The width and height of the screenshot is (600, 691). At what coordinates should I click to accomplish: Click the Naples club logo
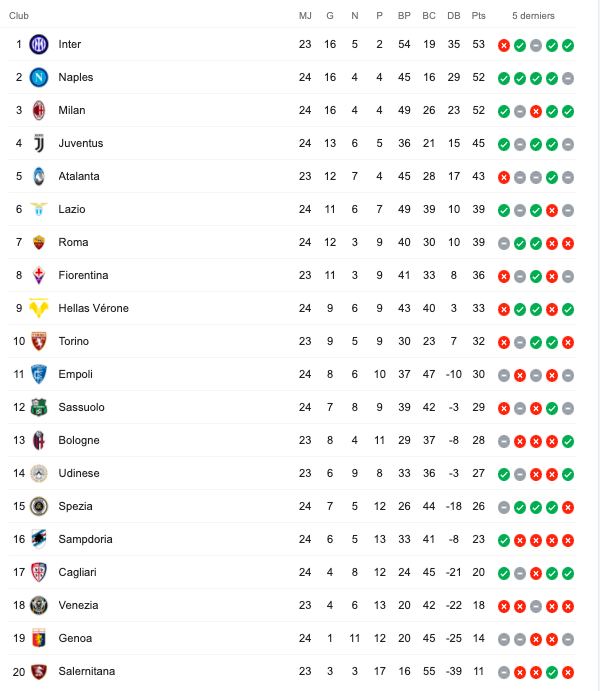[x=39, y=77]
